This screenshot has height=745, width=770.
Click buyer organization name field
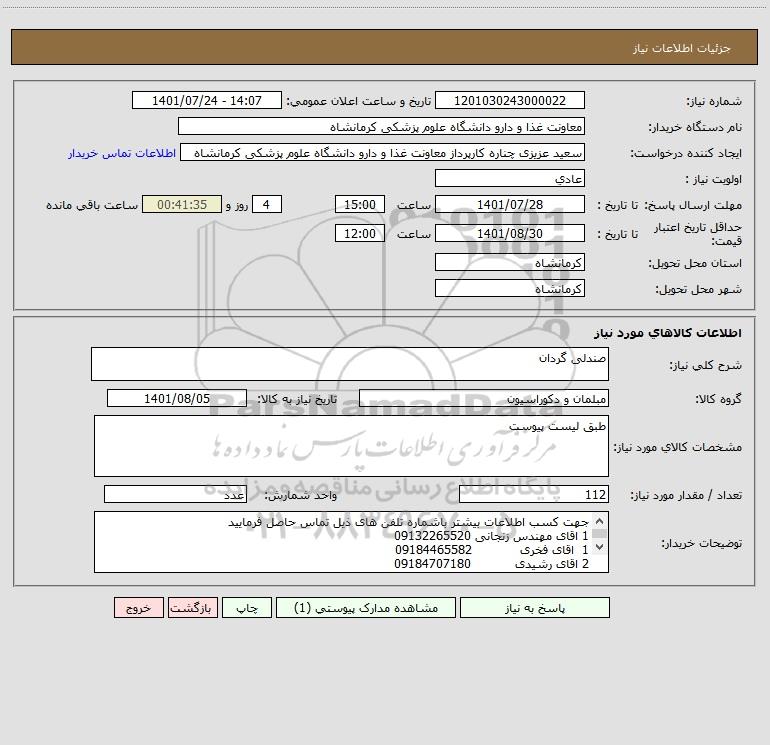[381, 127]
